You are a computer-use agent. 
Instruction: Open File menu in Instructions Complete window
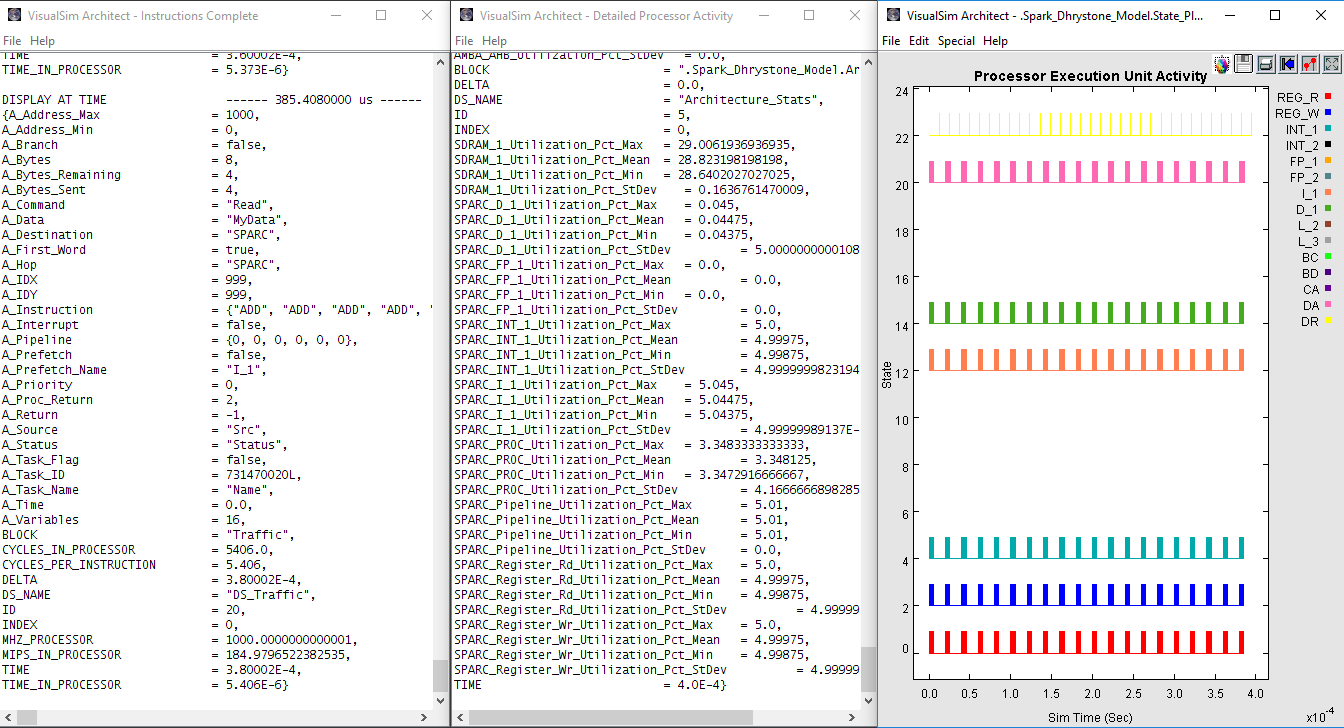tap(12, 41)
